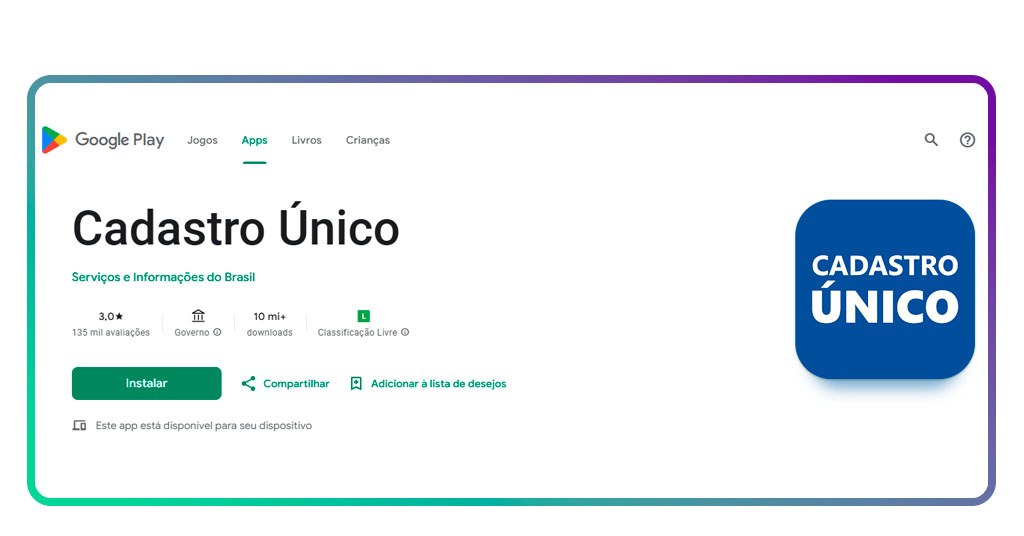Open Serviços e Informações do Brasil developer link
Screen dimensions: 1024x536
163,277
